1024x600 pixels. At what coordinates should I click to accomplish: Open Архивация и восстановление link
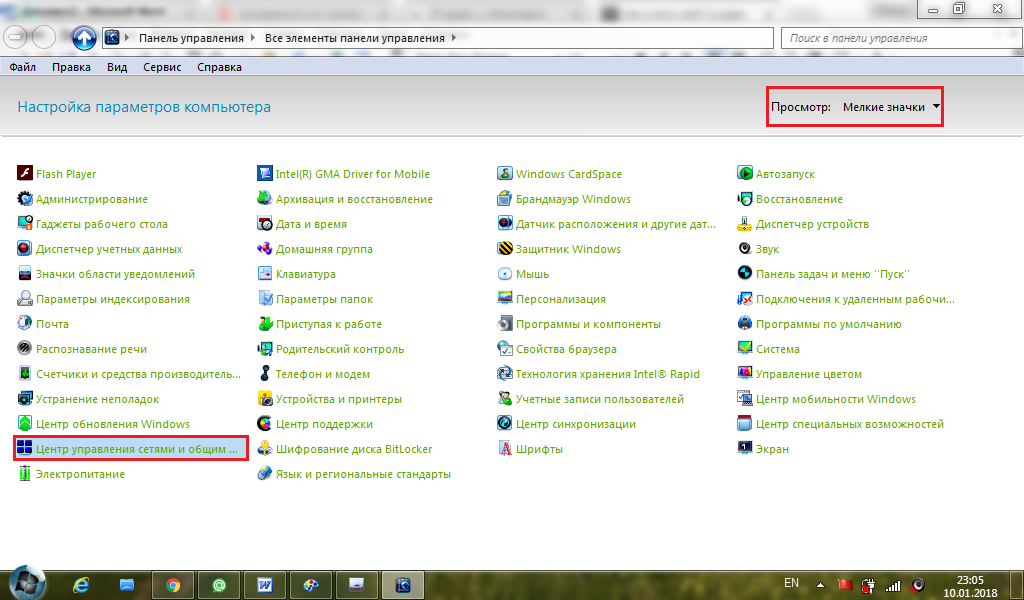point(354,199)
